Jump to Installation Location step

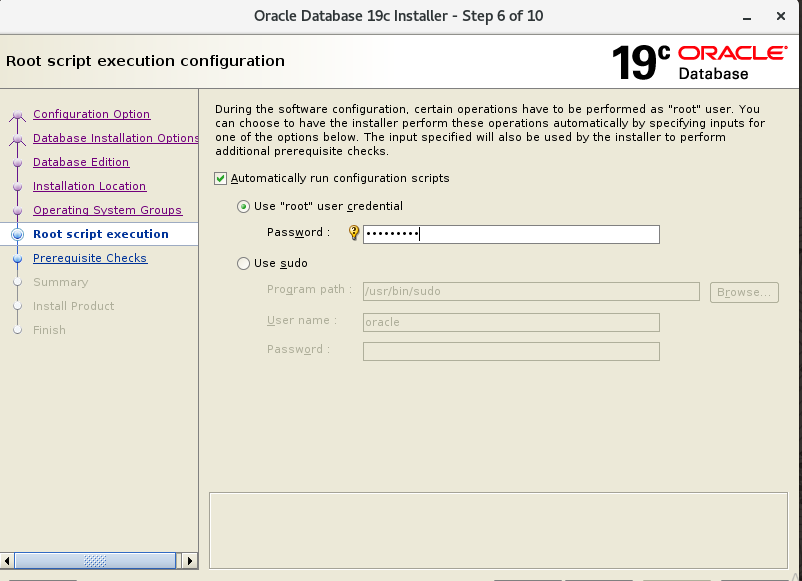[90, 186]
